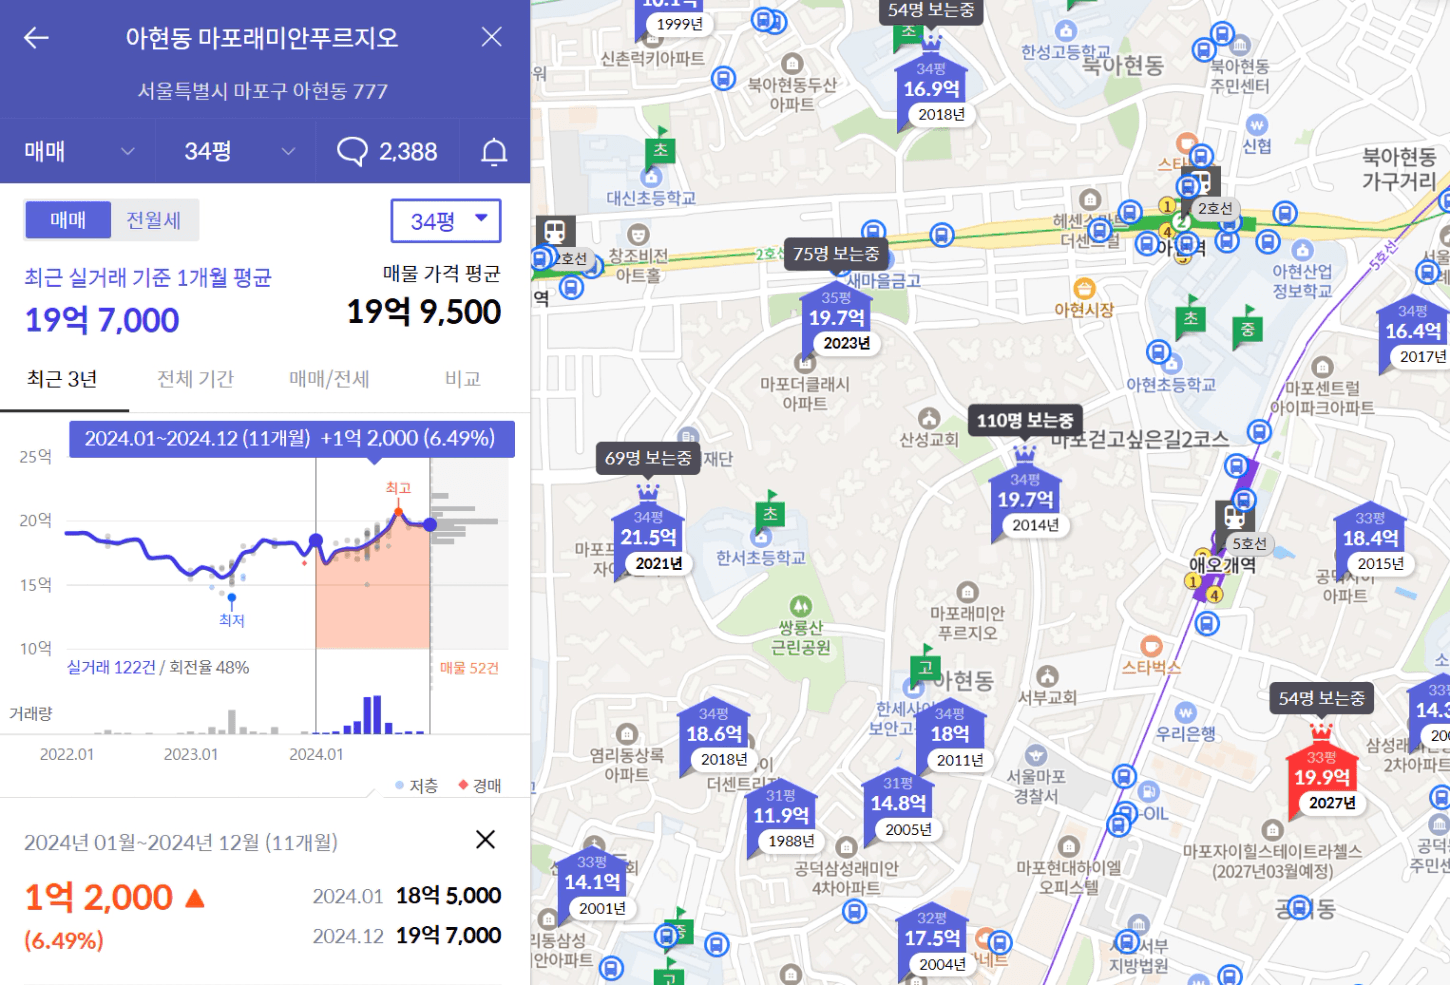The image size is (1450, 985).
Task: Click the 서울마포경찰서 police icon
Action: coord(1036,755)
